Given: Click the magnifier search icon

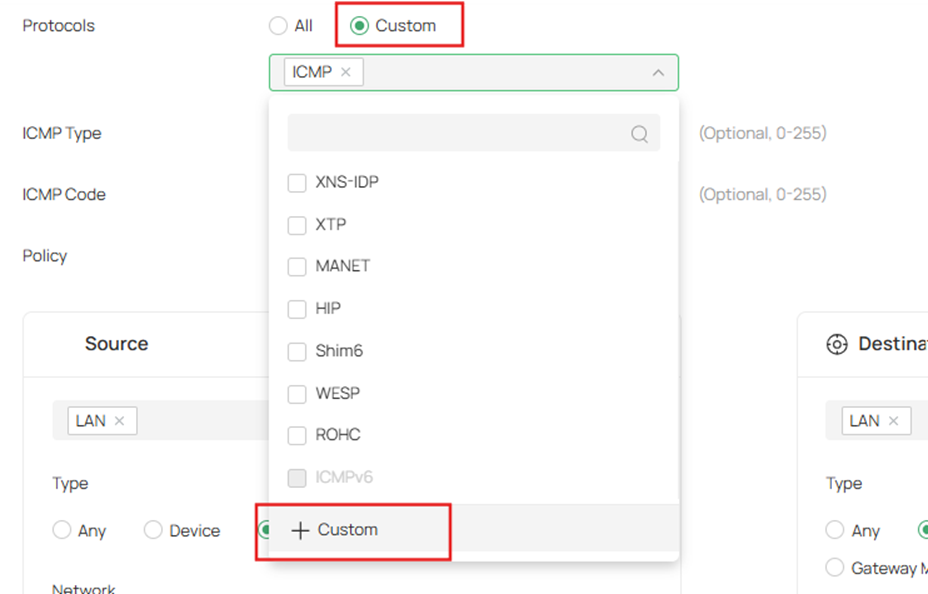Looking at the screenshot, I should coord(639,134).
